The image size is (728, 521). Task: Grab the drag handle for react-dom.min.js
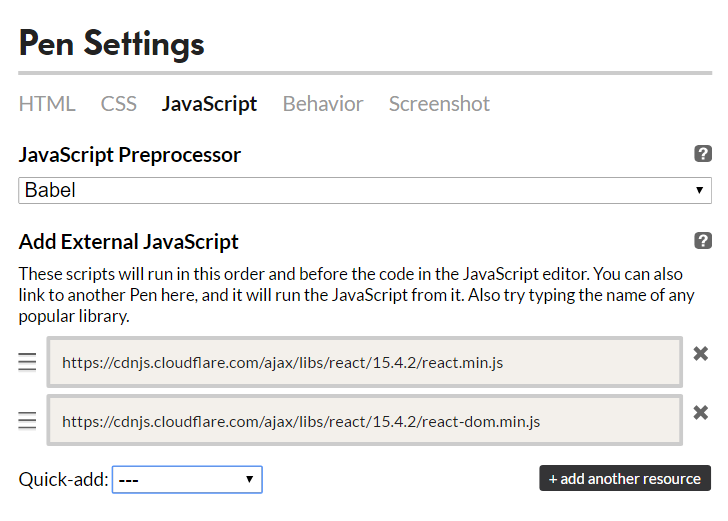(28, 421)
